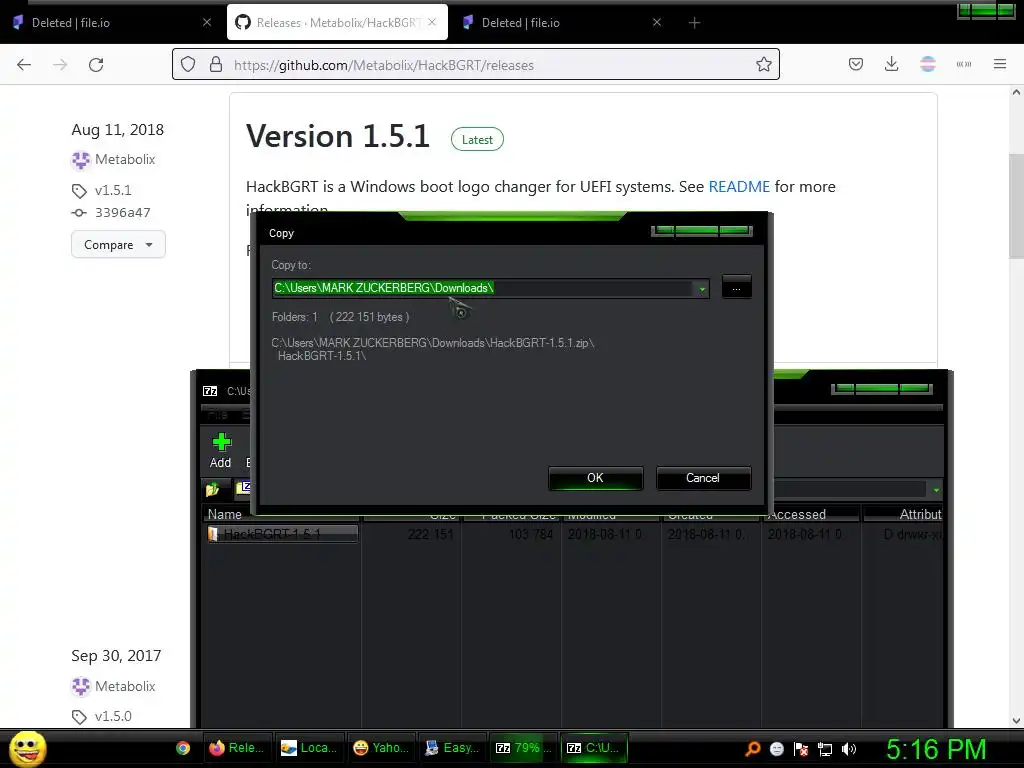The height and width of the screenshot is (768, 1024).
Task: Switch to 'Yaho...' taskbar button
Action: click(x=381, y=748)
